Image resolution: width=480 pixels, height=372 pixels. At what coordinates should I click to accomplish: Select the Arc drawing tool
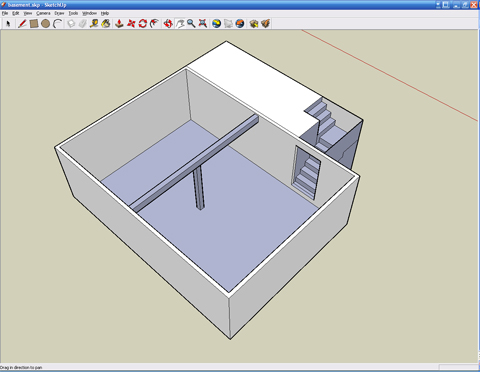coord(58,24)
